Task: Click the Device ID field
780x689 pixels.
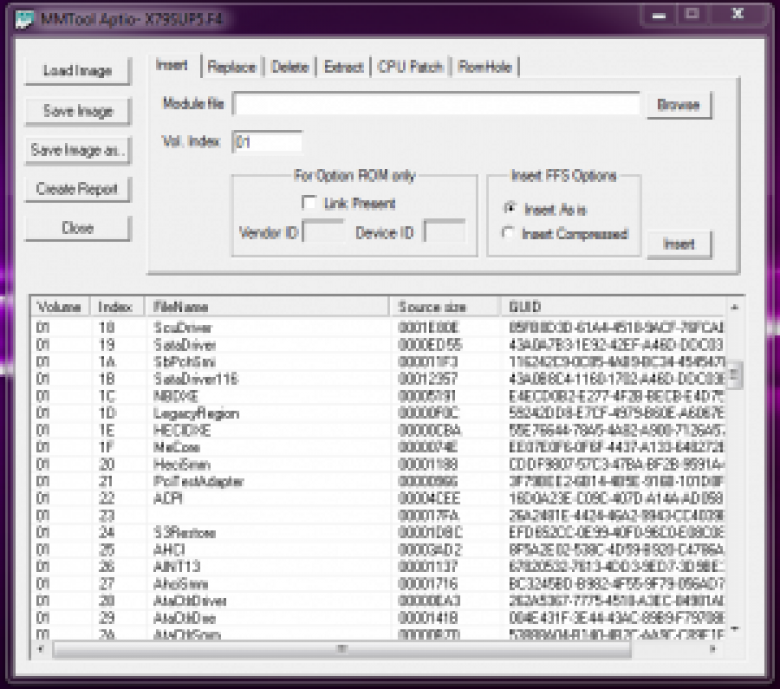Action: (444, 232)
